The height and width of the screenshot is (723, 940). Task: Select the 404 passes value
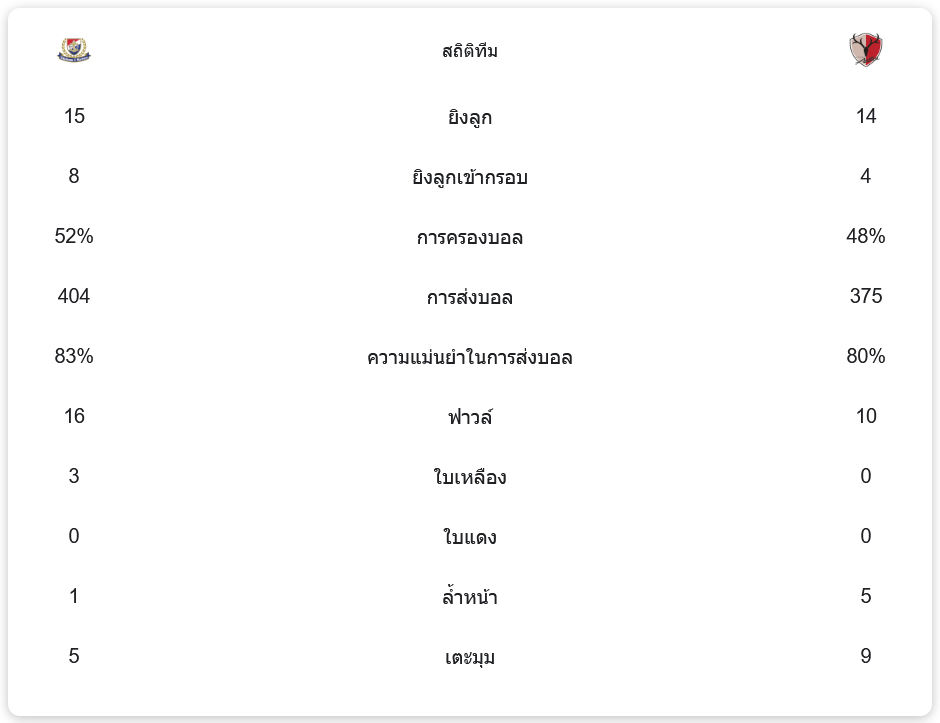tap(74, 296)
